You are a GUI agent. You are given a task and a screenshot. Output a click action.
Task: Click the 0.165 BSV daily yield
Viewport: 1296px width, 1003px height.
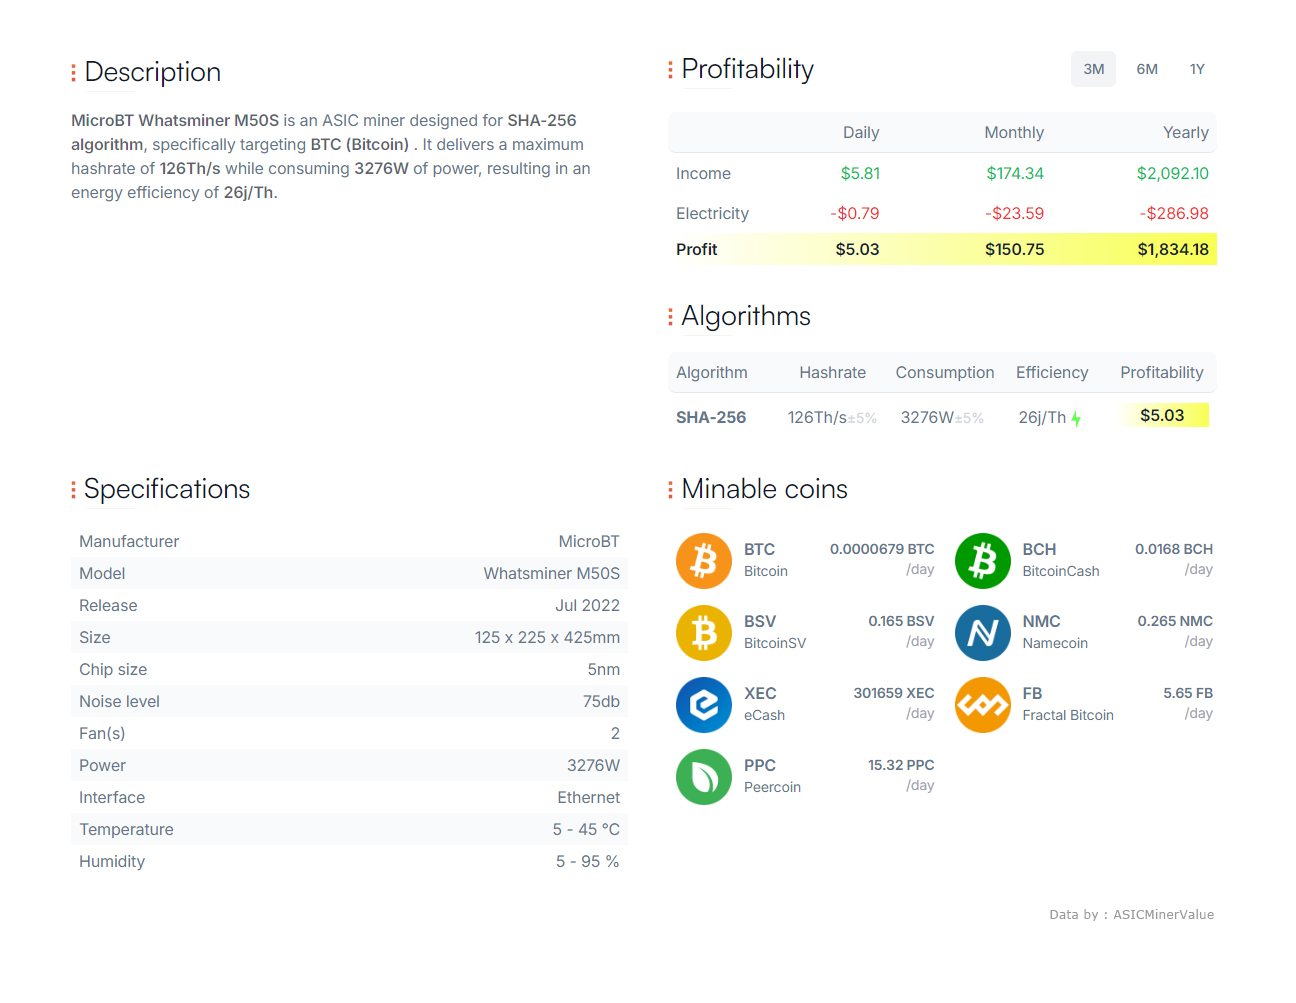point(901,621)
